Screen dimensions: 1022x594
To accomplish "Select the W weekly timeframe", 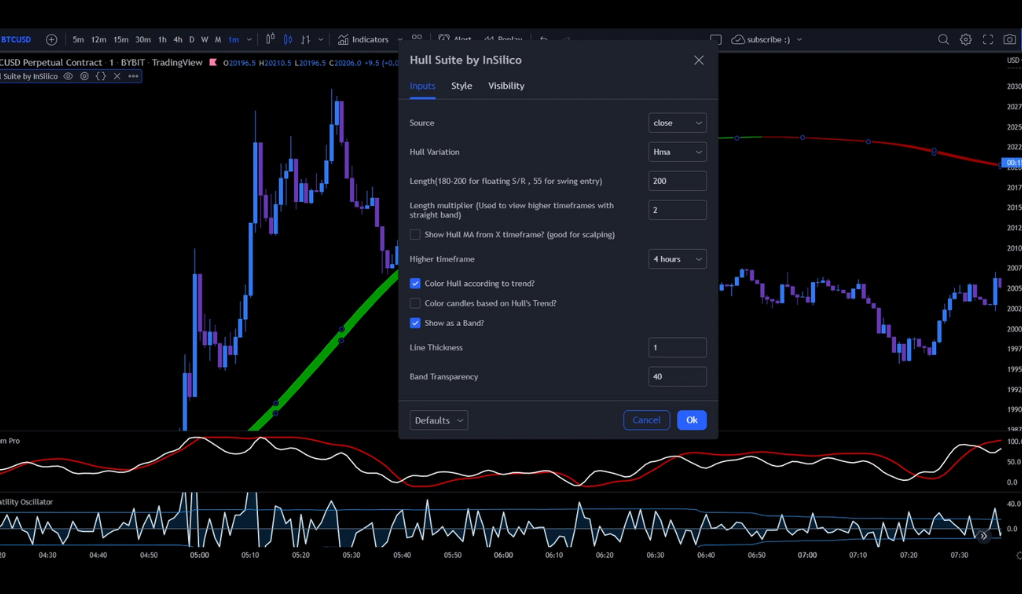I will click(205, 40).
